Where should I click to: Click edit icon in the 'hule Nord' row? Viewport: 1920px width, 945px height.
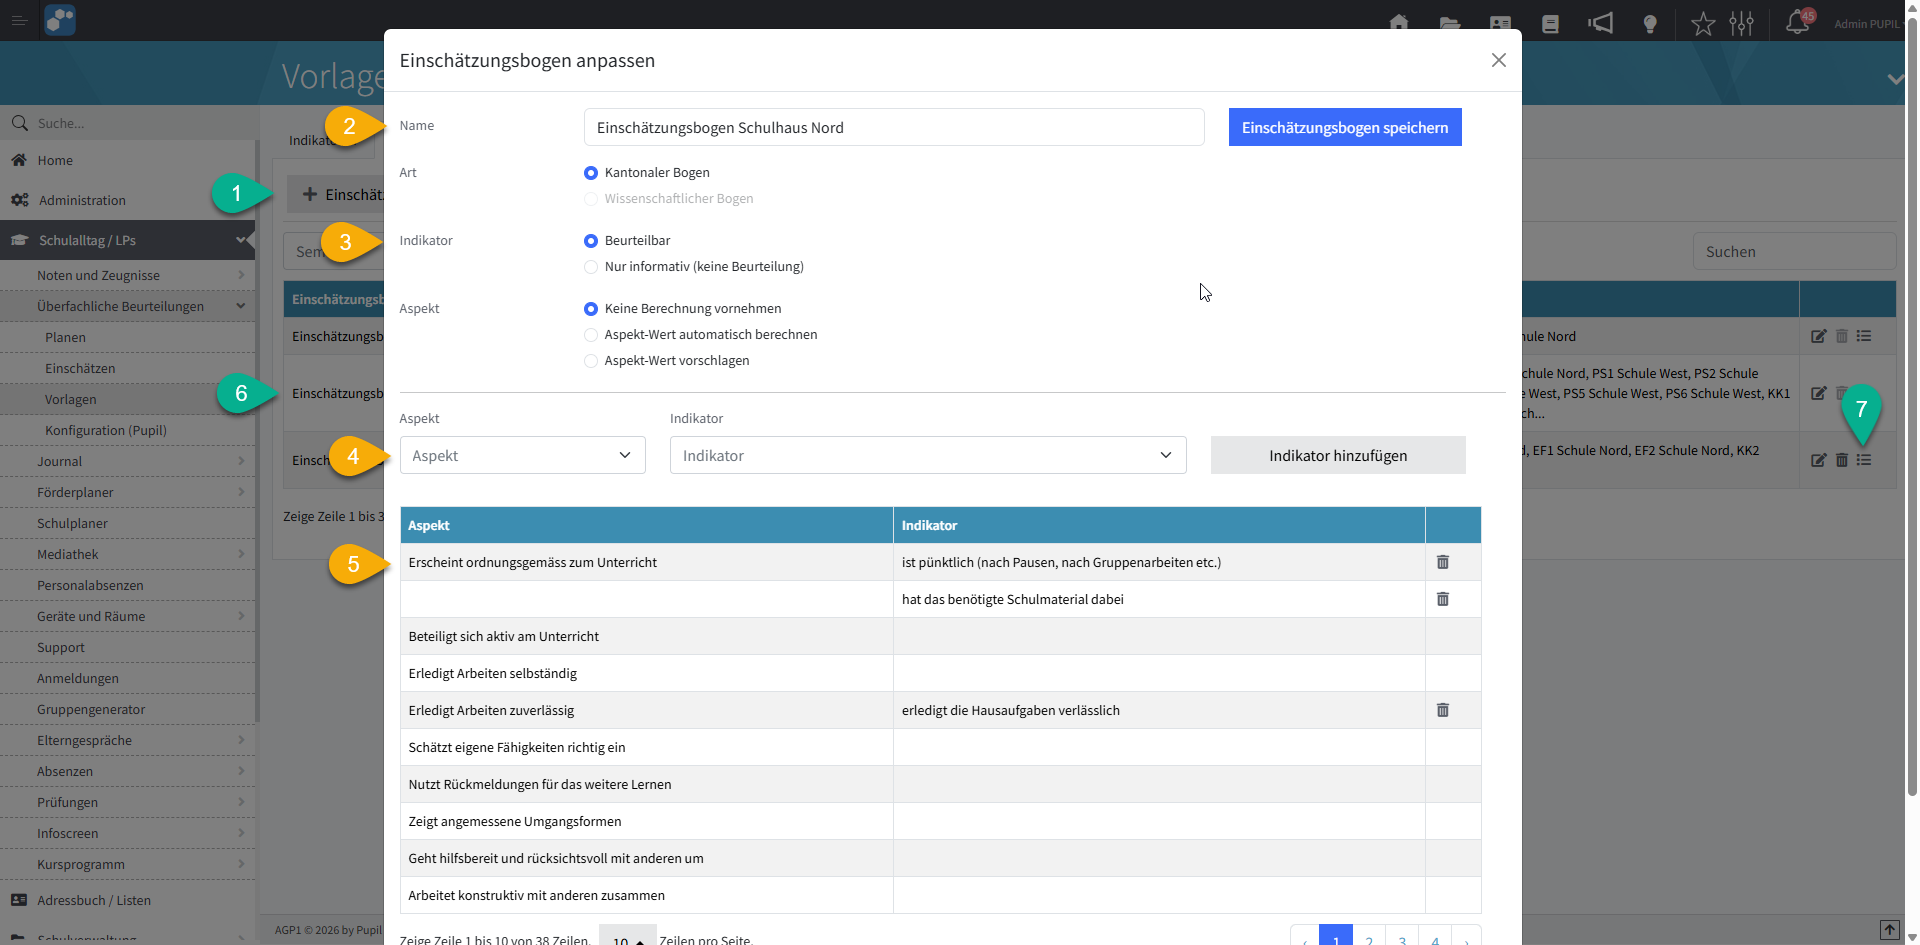tap(1818, 336)
